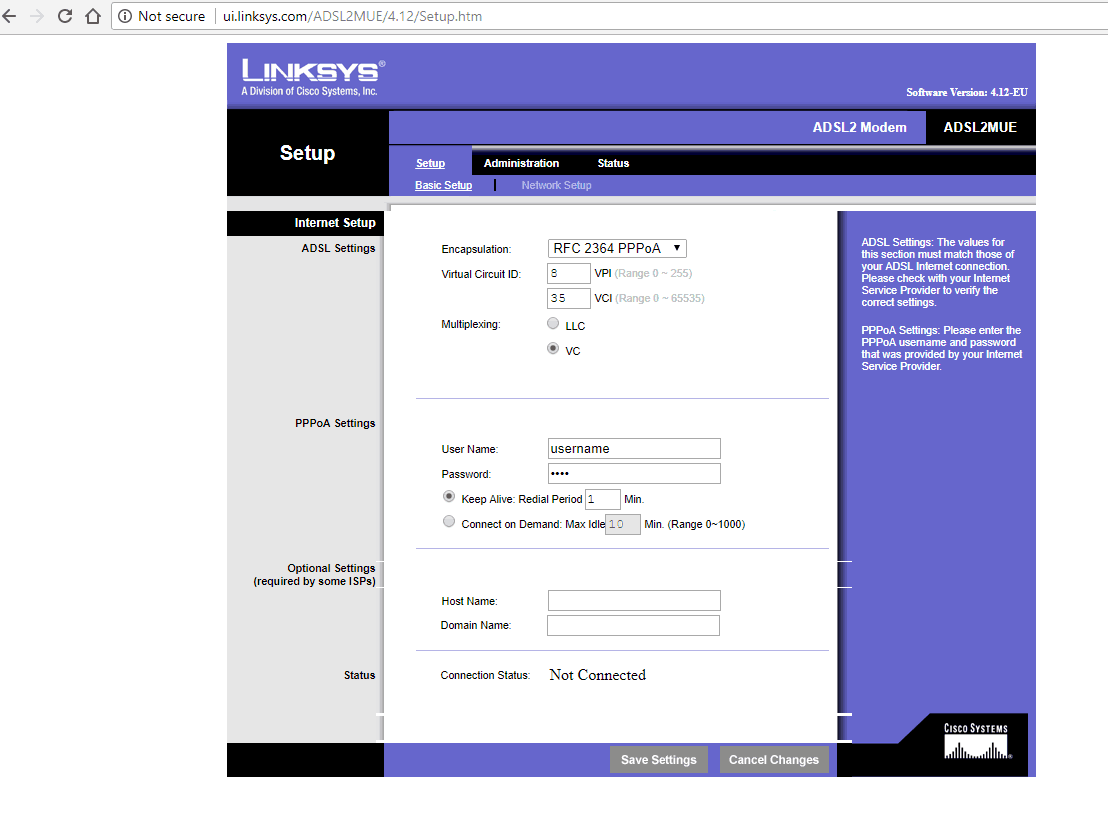Go back with the browser back arrow
Image resolution: width=1108 pixels, height=814 pixels.
click(9, 16)
